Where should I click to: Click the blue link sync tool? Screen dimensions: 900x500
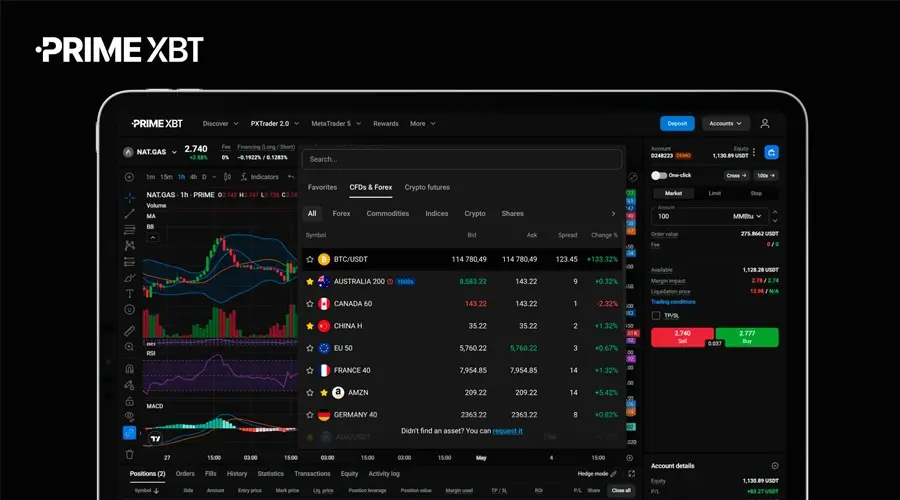[x=130, y=433]
